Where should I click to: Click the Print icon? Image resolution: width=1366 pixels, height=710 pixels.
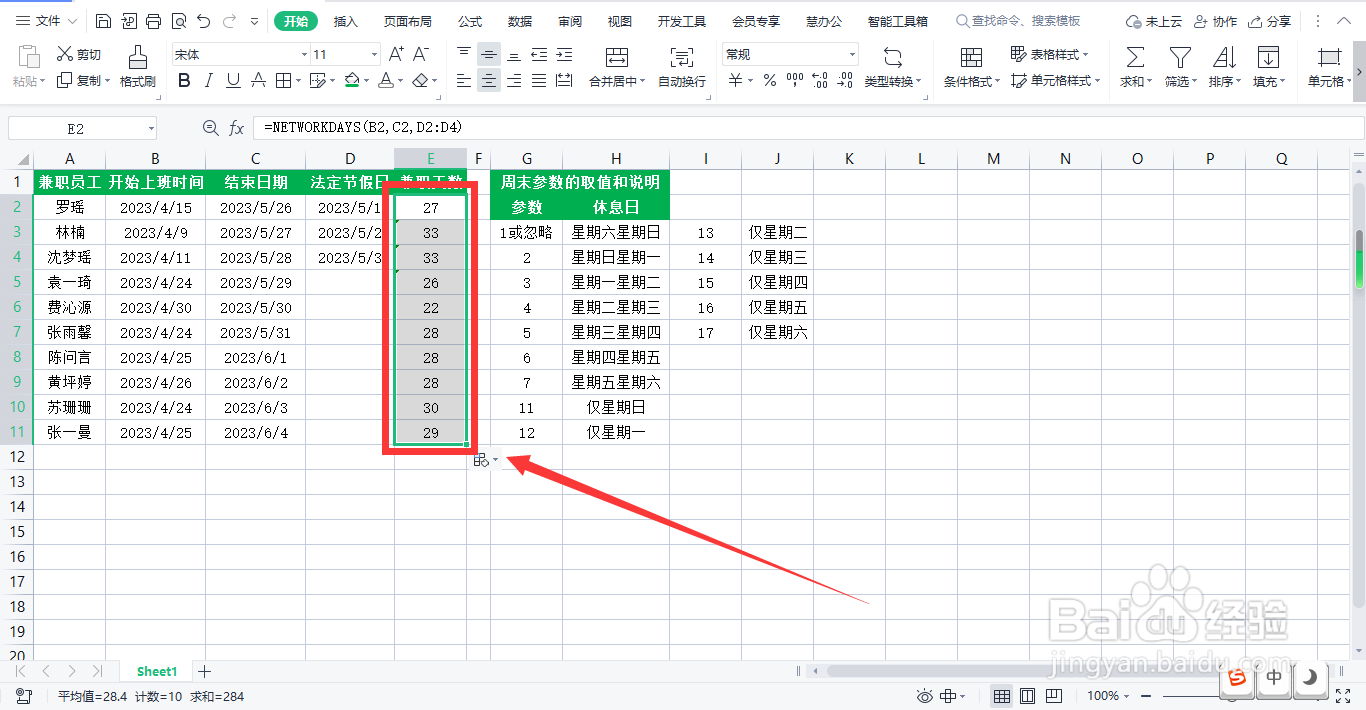[153, 21]
